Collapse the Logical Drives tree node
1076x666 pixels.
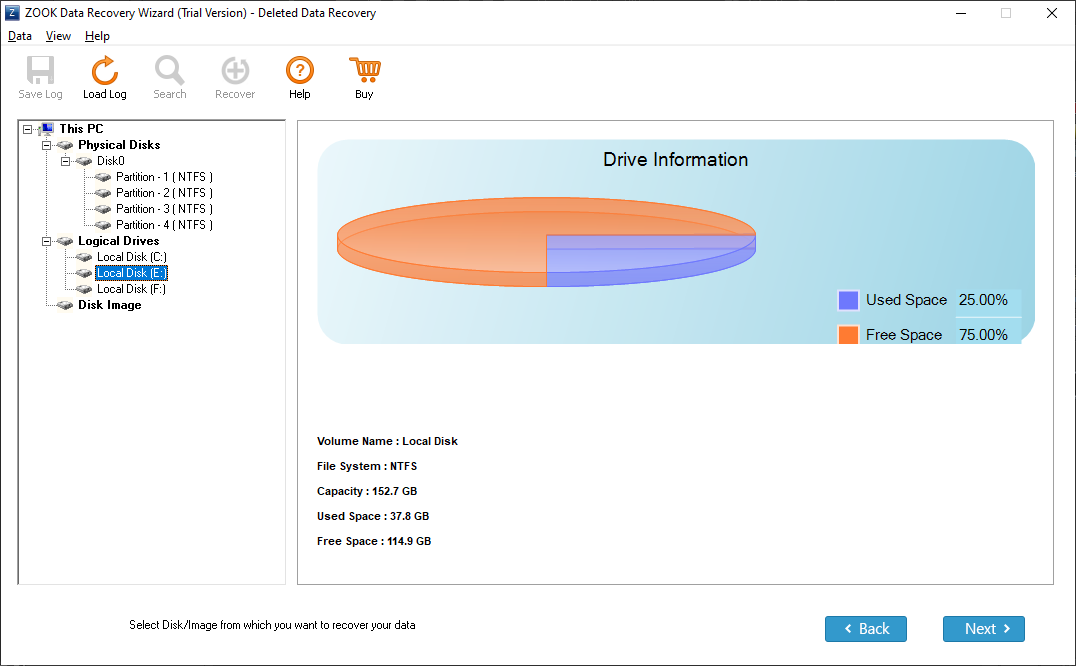pos(47,241)
